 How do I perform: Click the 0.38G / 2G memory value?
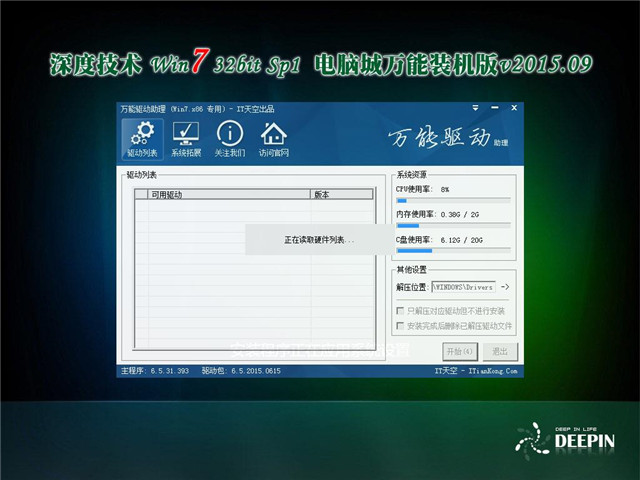[x=460, y=215]
